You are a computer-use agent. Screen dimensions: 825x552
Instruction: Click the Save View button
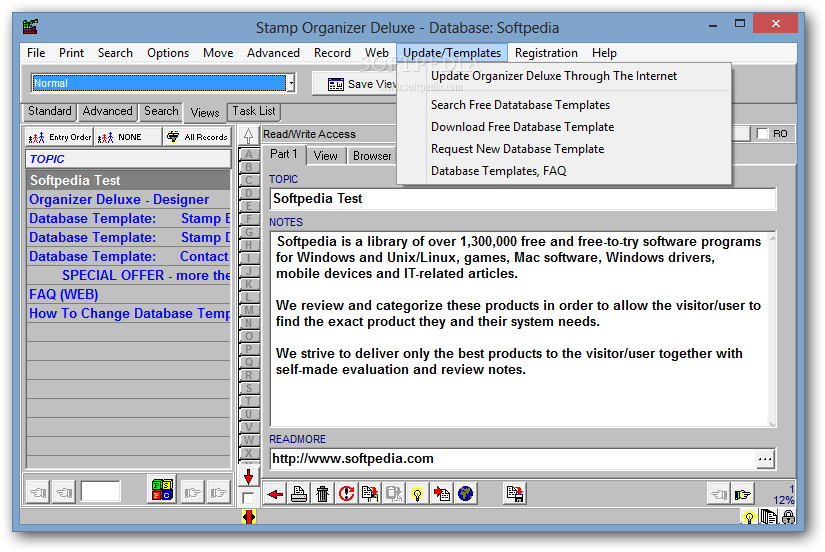pyautogui.click(x=355, y=84)
